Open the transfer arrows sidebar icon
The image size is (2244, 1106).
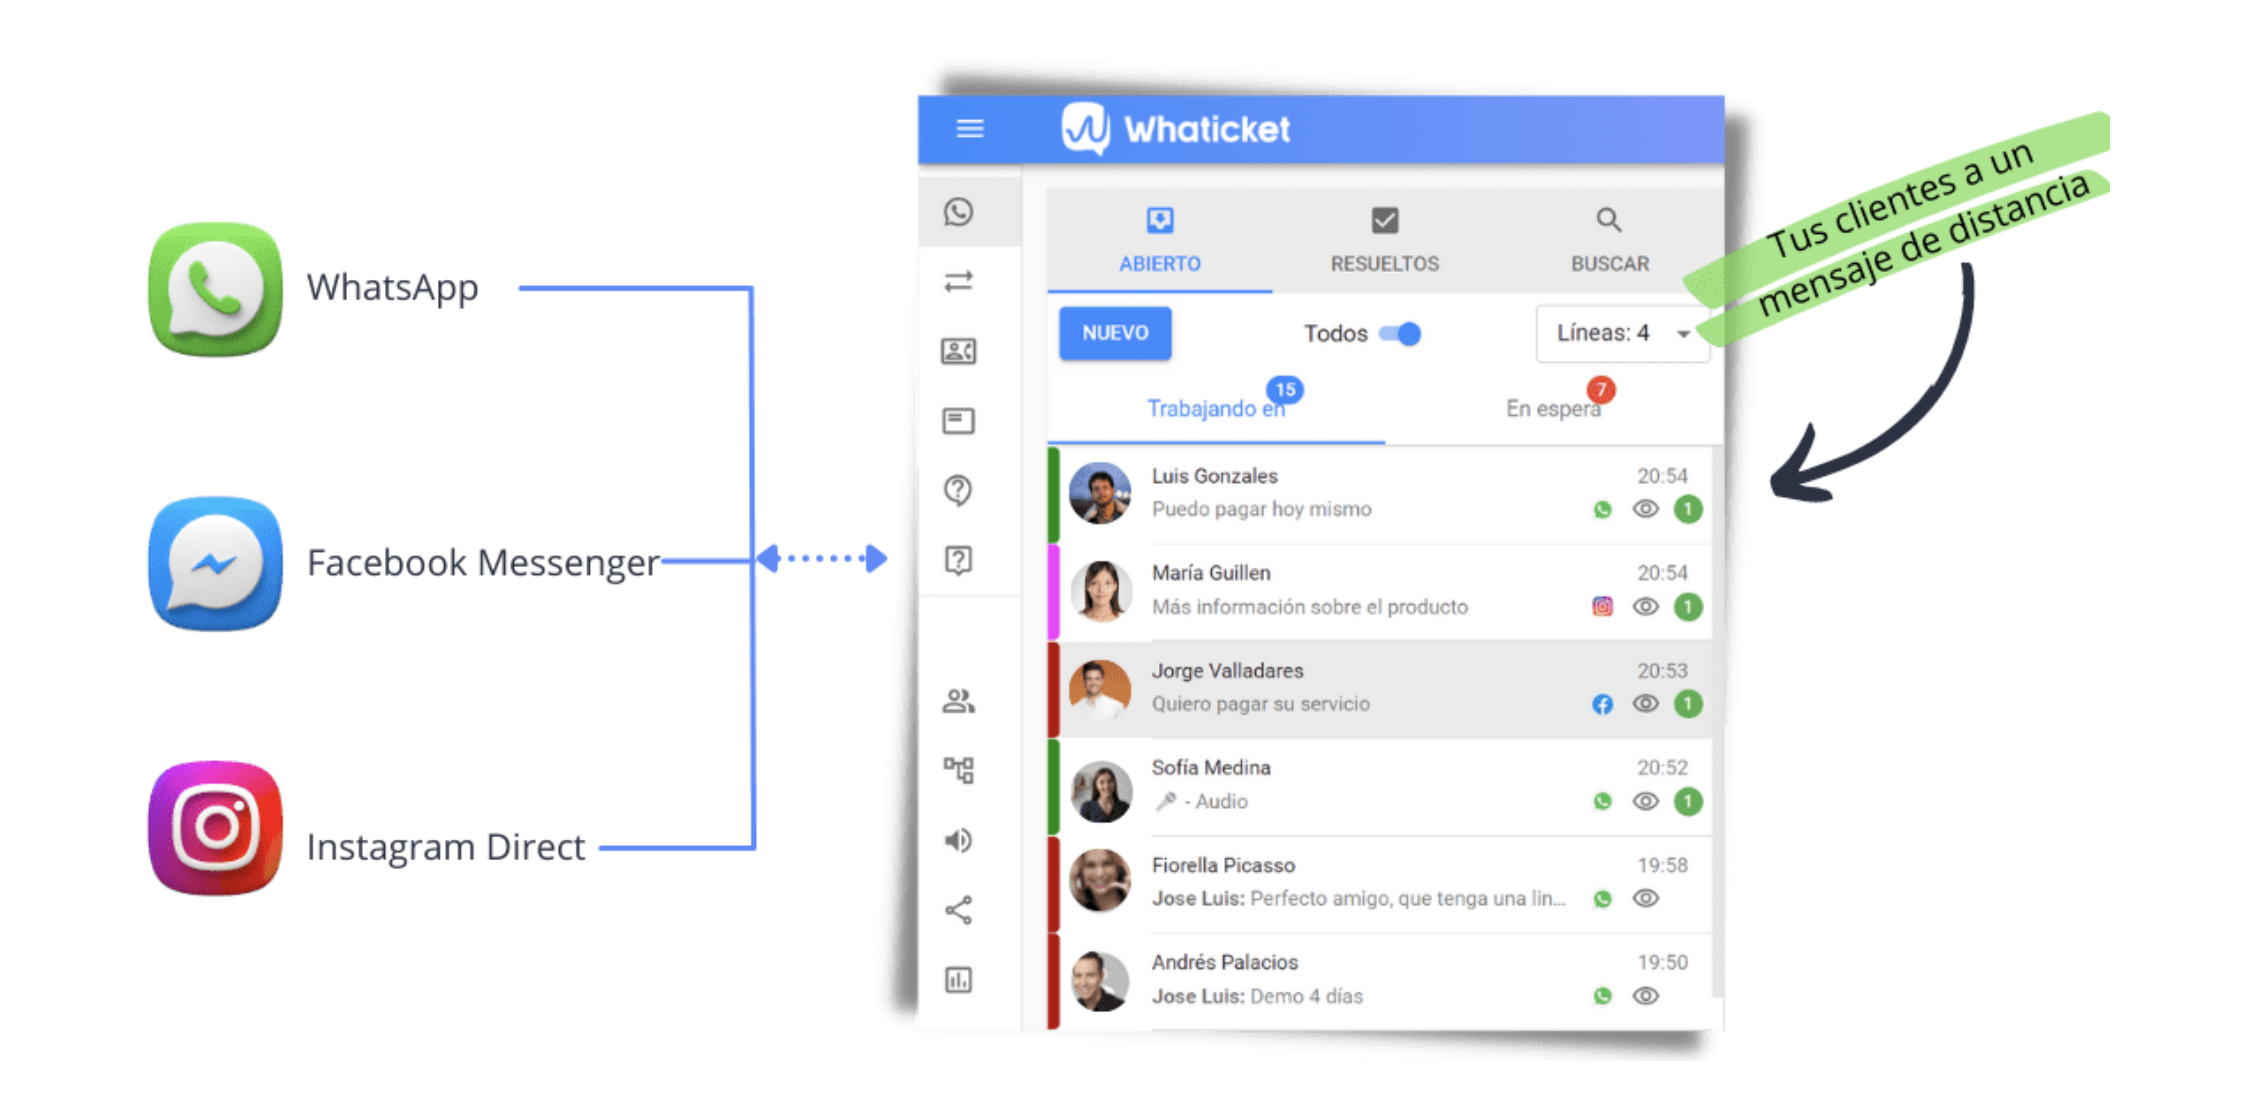[x=958, y=282]
